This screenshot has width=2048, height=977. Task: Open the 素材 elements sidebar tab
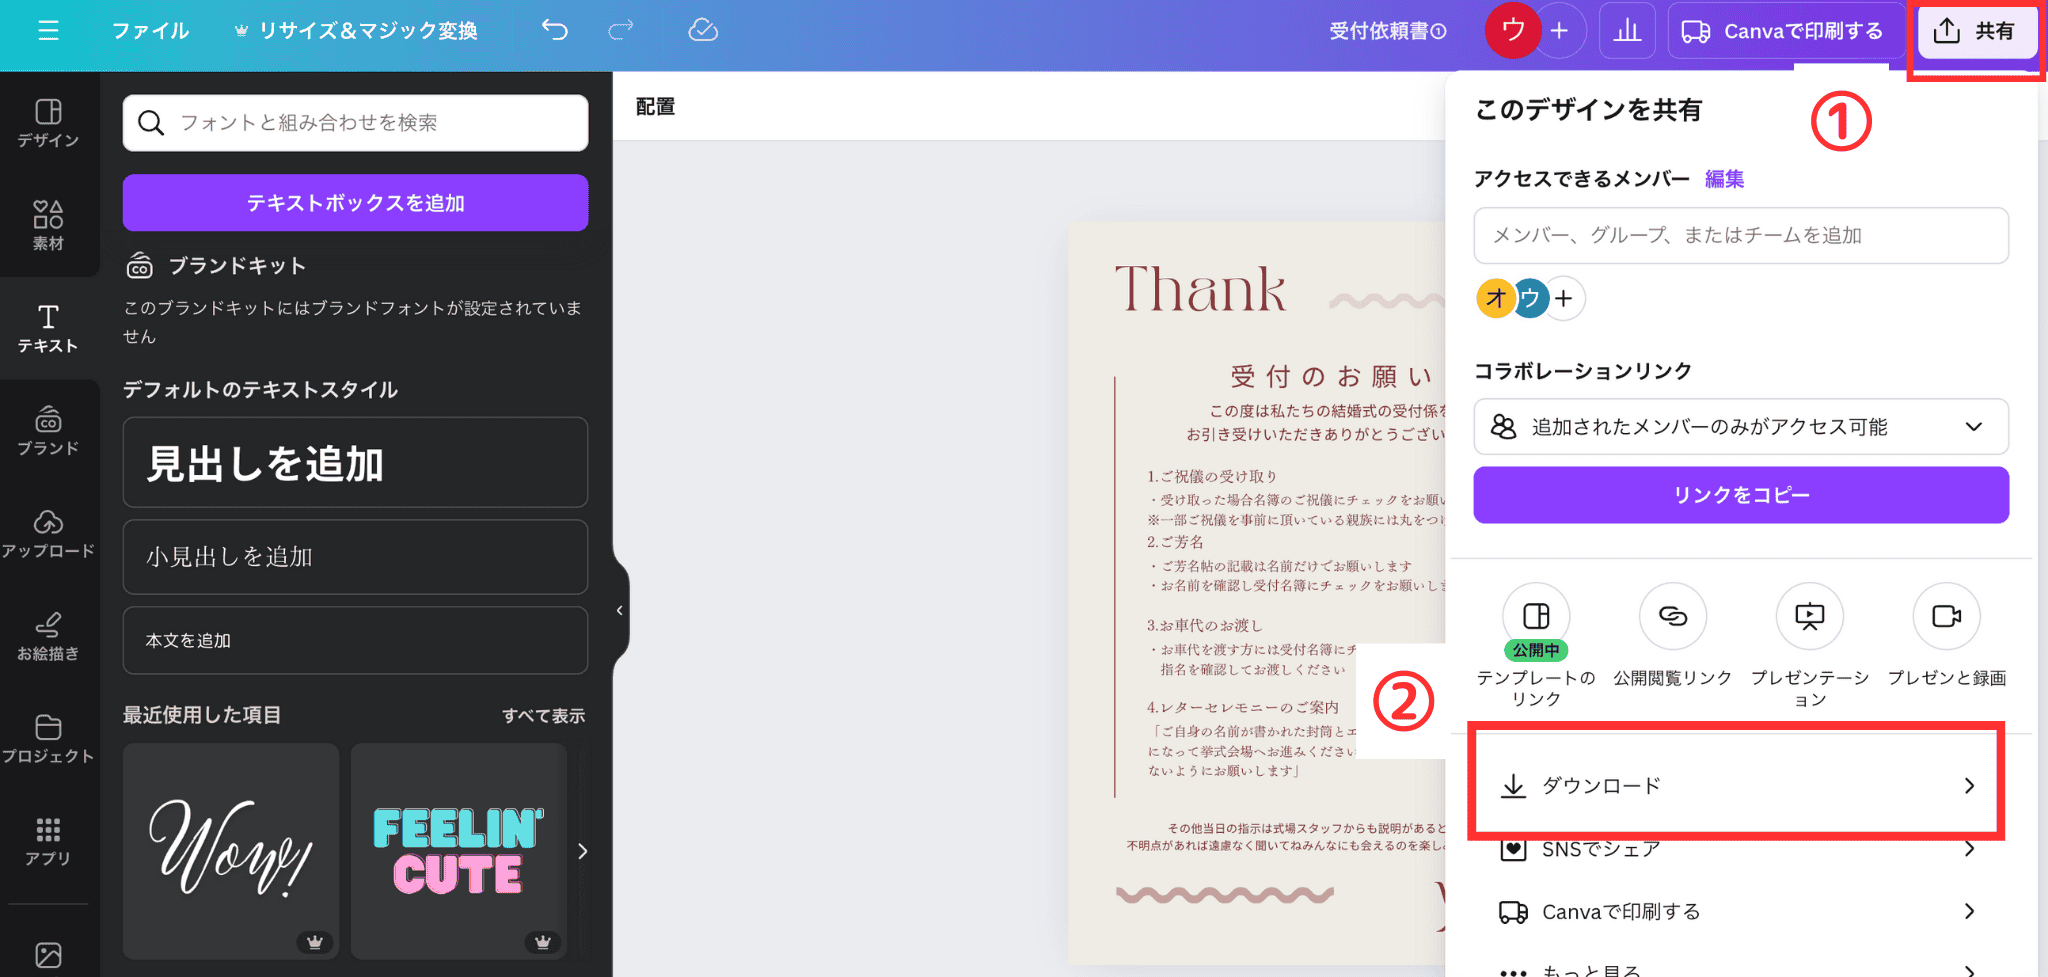48,225
